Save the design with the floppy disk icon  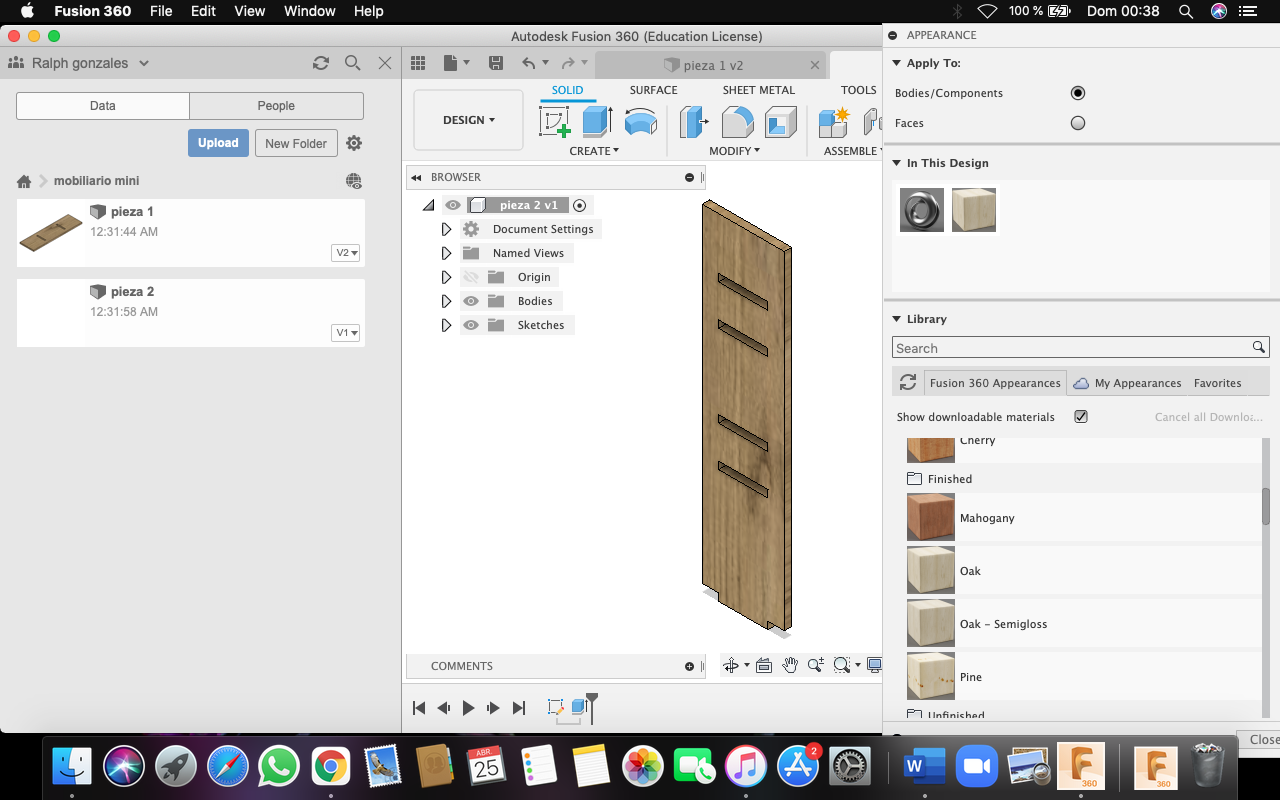pyautogui.click(x=496, y=63)
